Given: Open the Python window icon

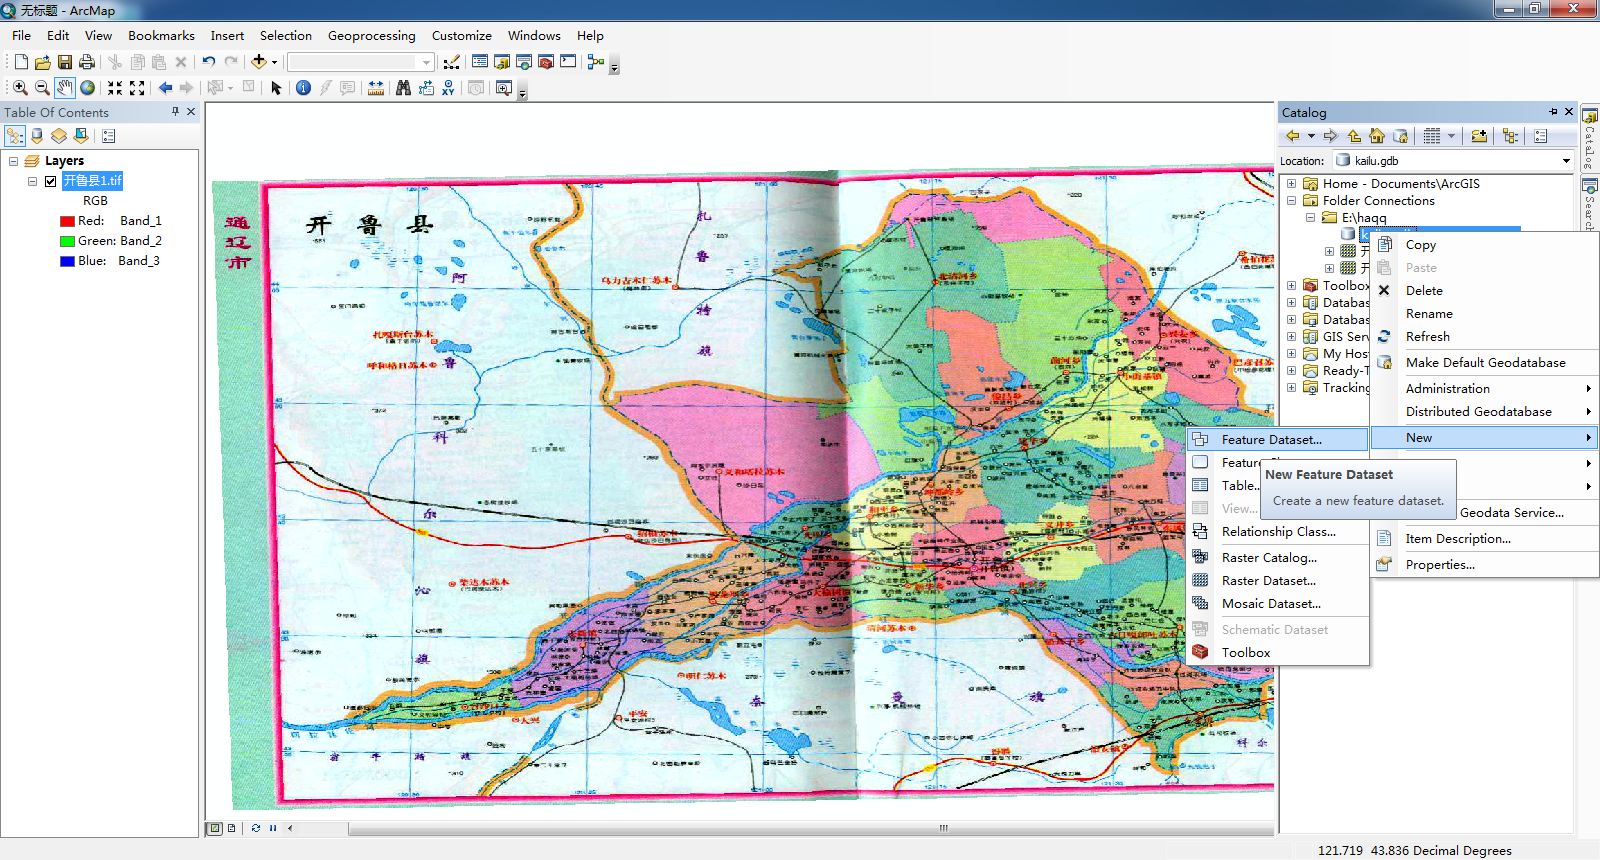Looking at the screenshot, I should coord(568,62).
